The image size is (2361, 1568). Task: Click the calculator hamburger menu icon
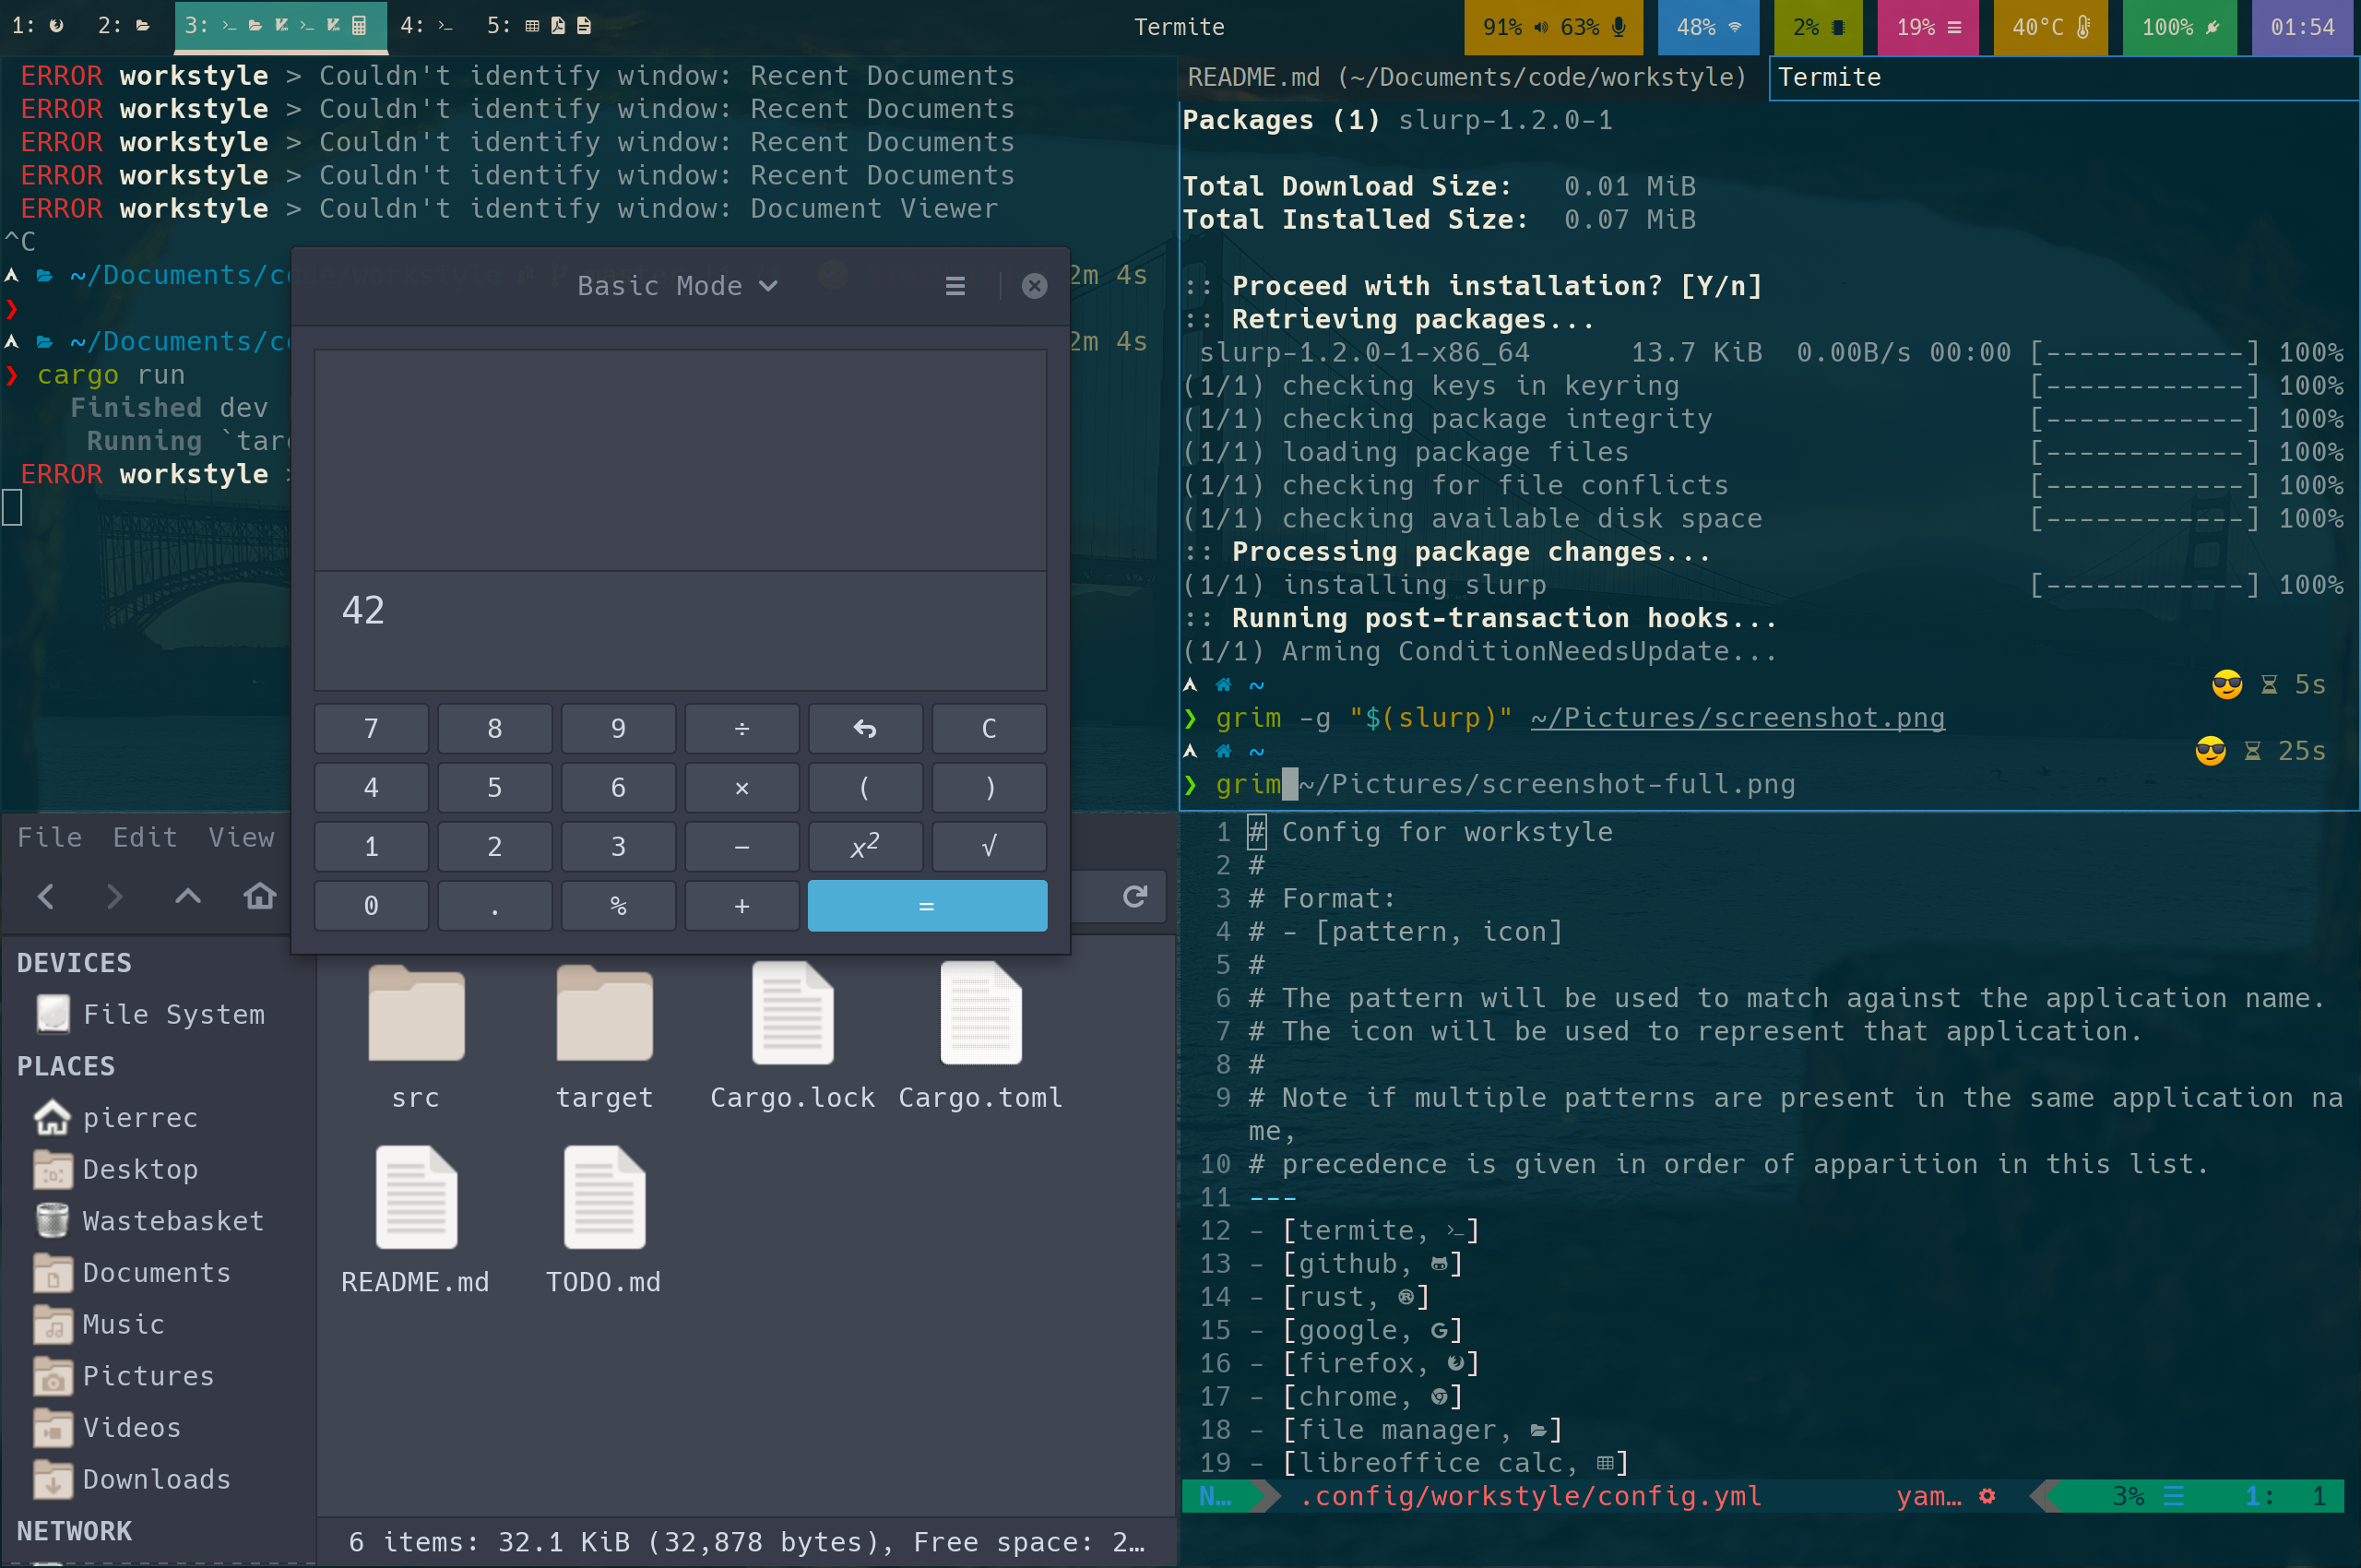[955, 286]
